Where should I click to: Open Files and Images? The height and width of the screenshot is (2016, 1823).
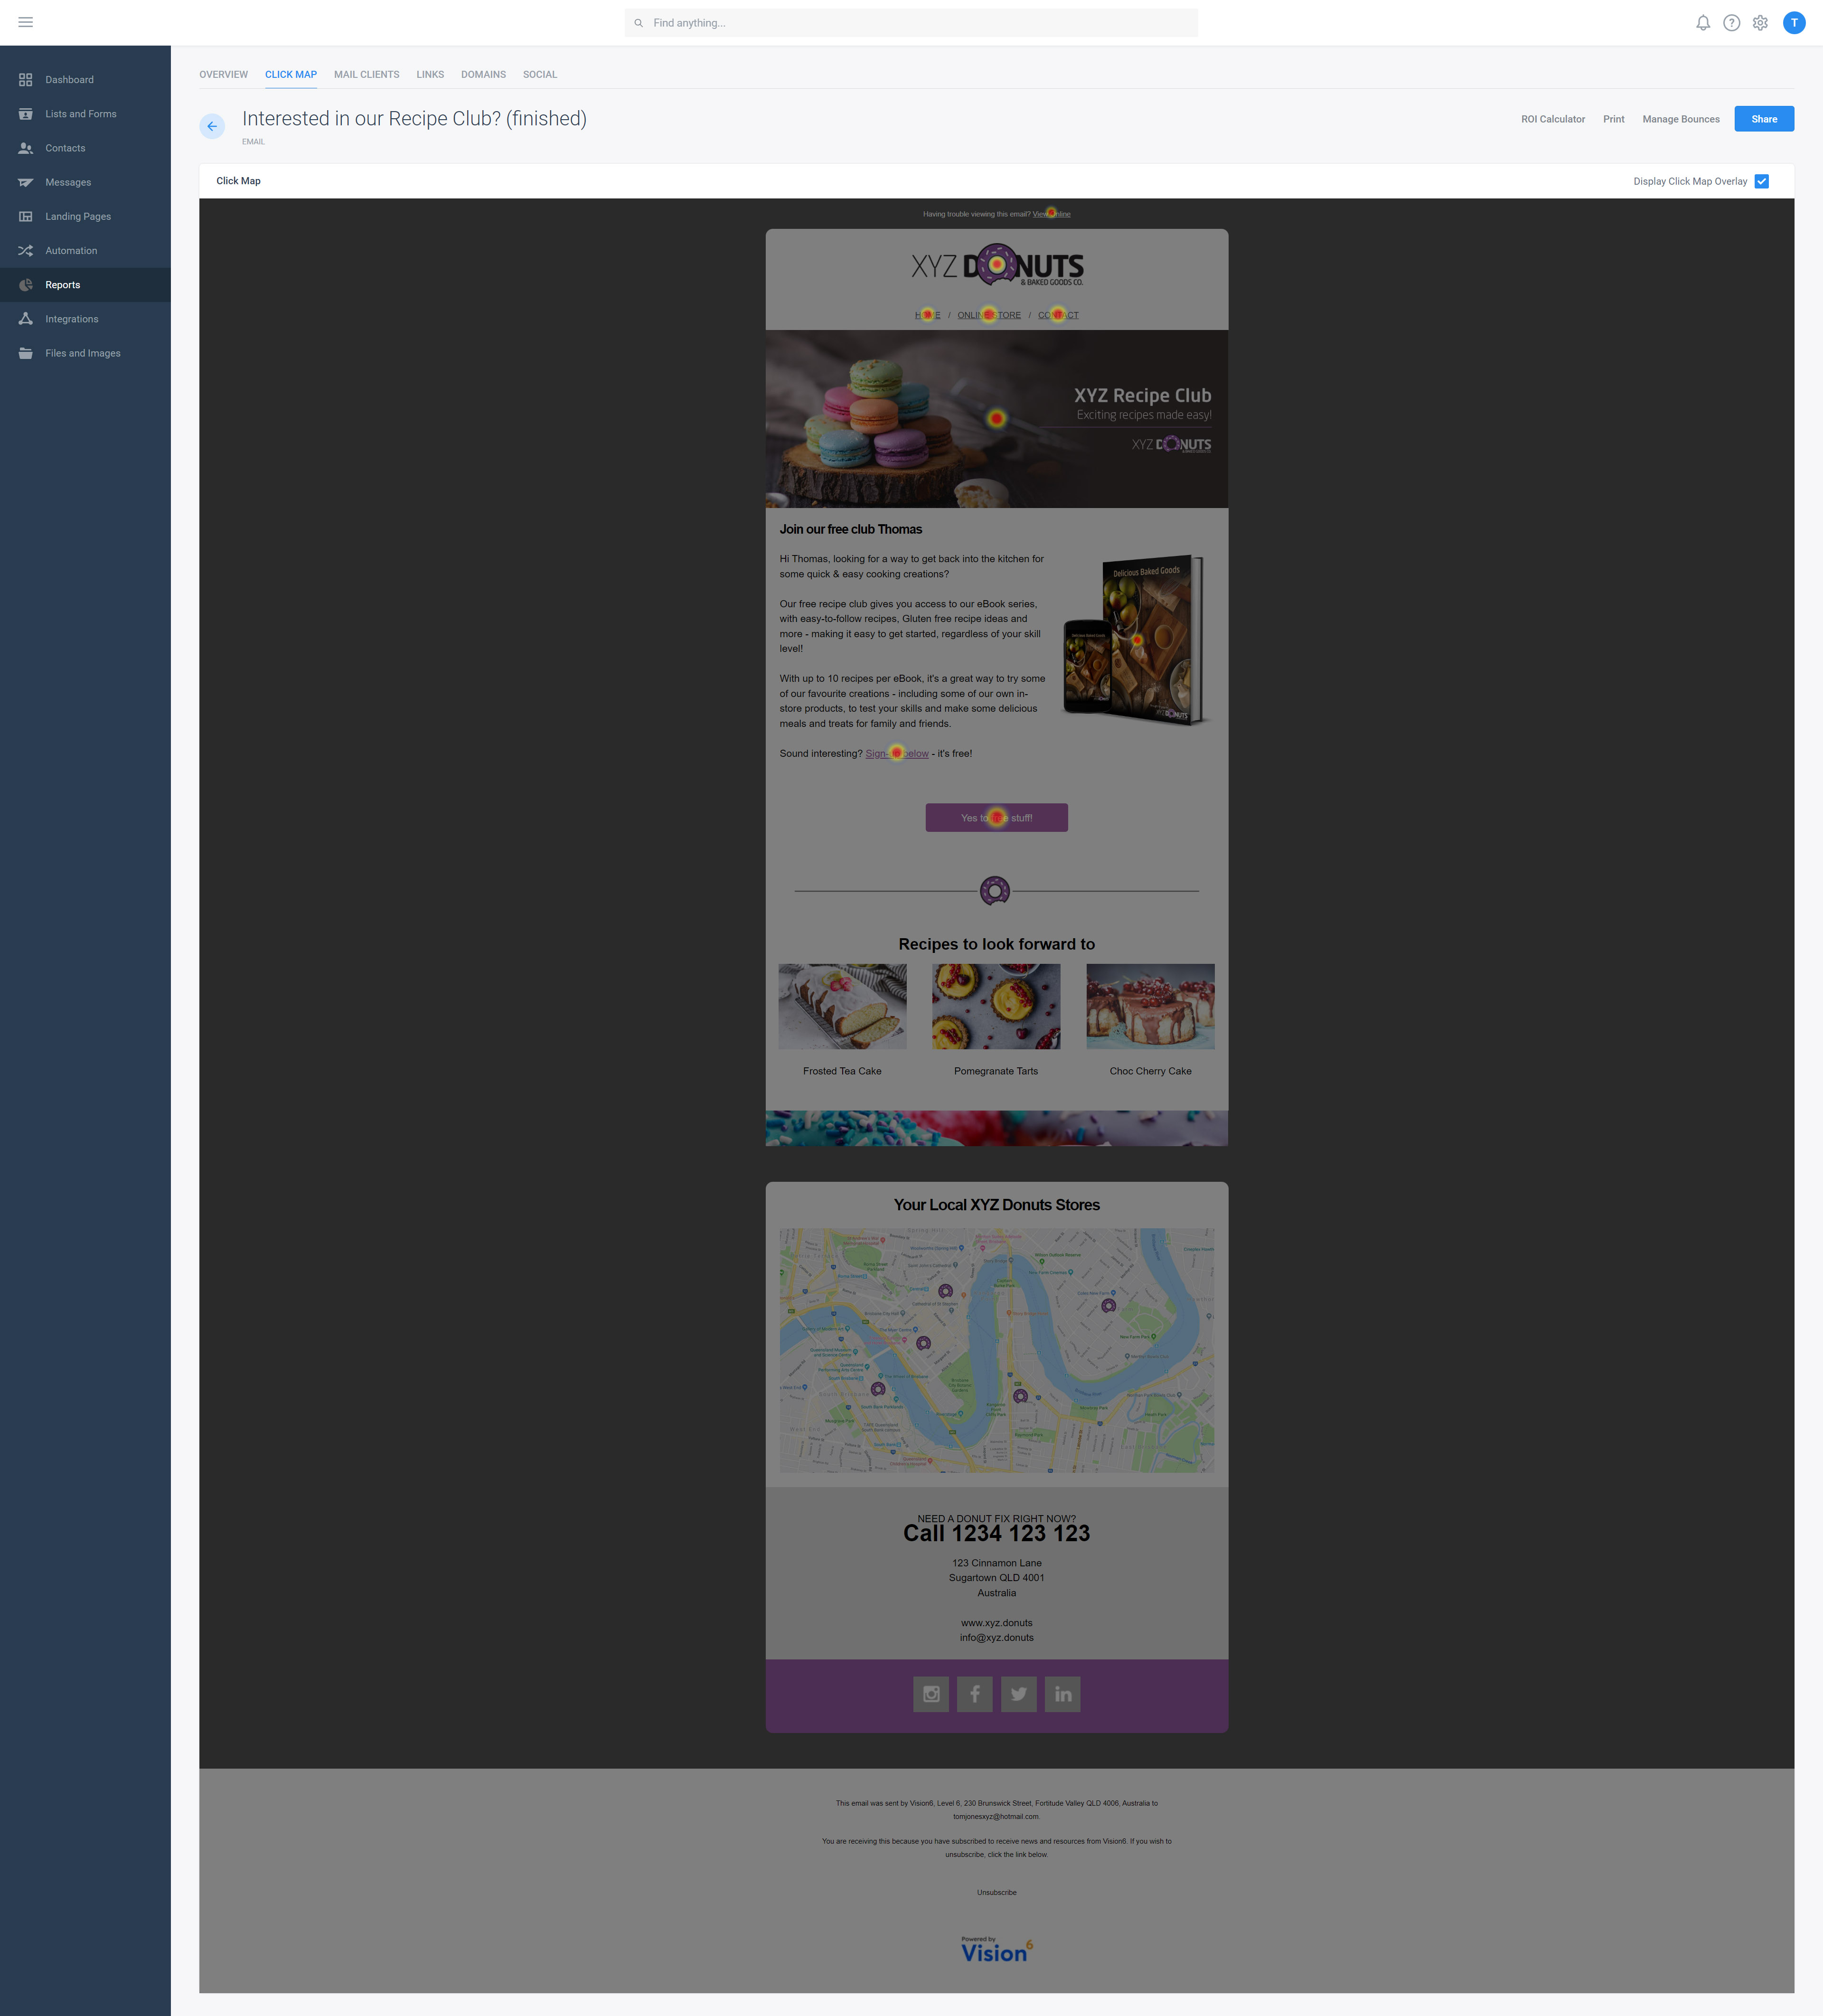click(x=83, y=352)
